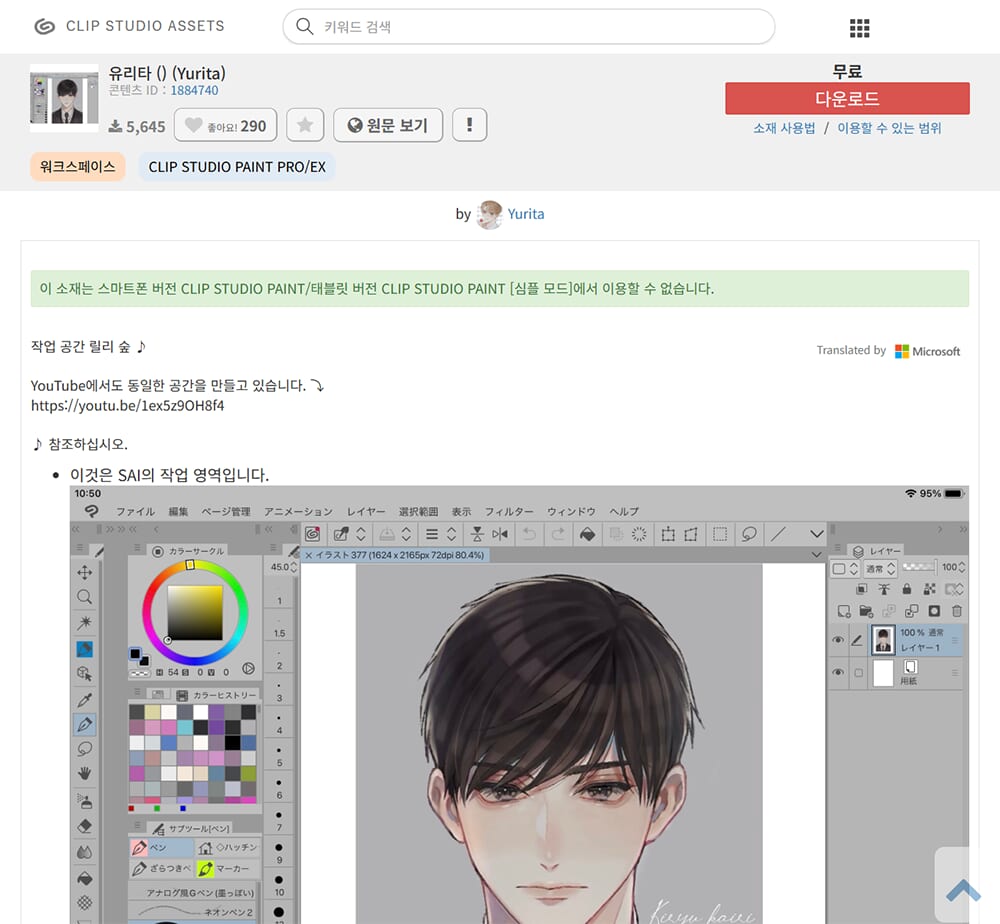Open the フィルター menu
Image resolution: width=1000 pixels, height=924 pixels.
pyautogui.click(x=509, y=511)
